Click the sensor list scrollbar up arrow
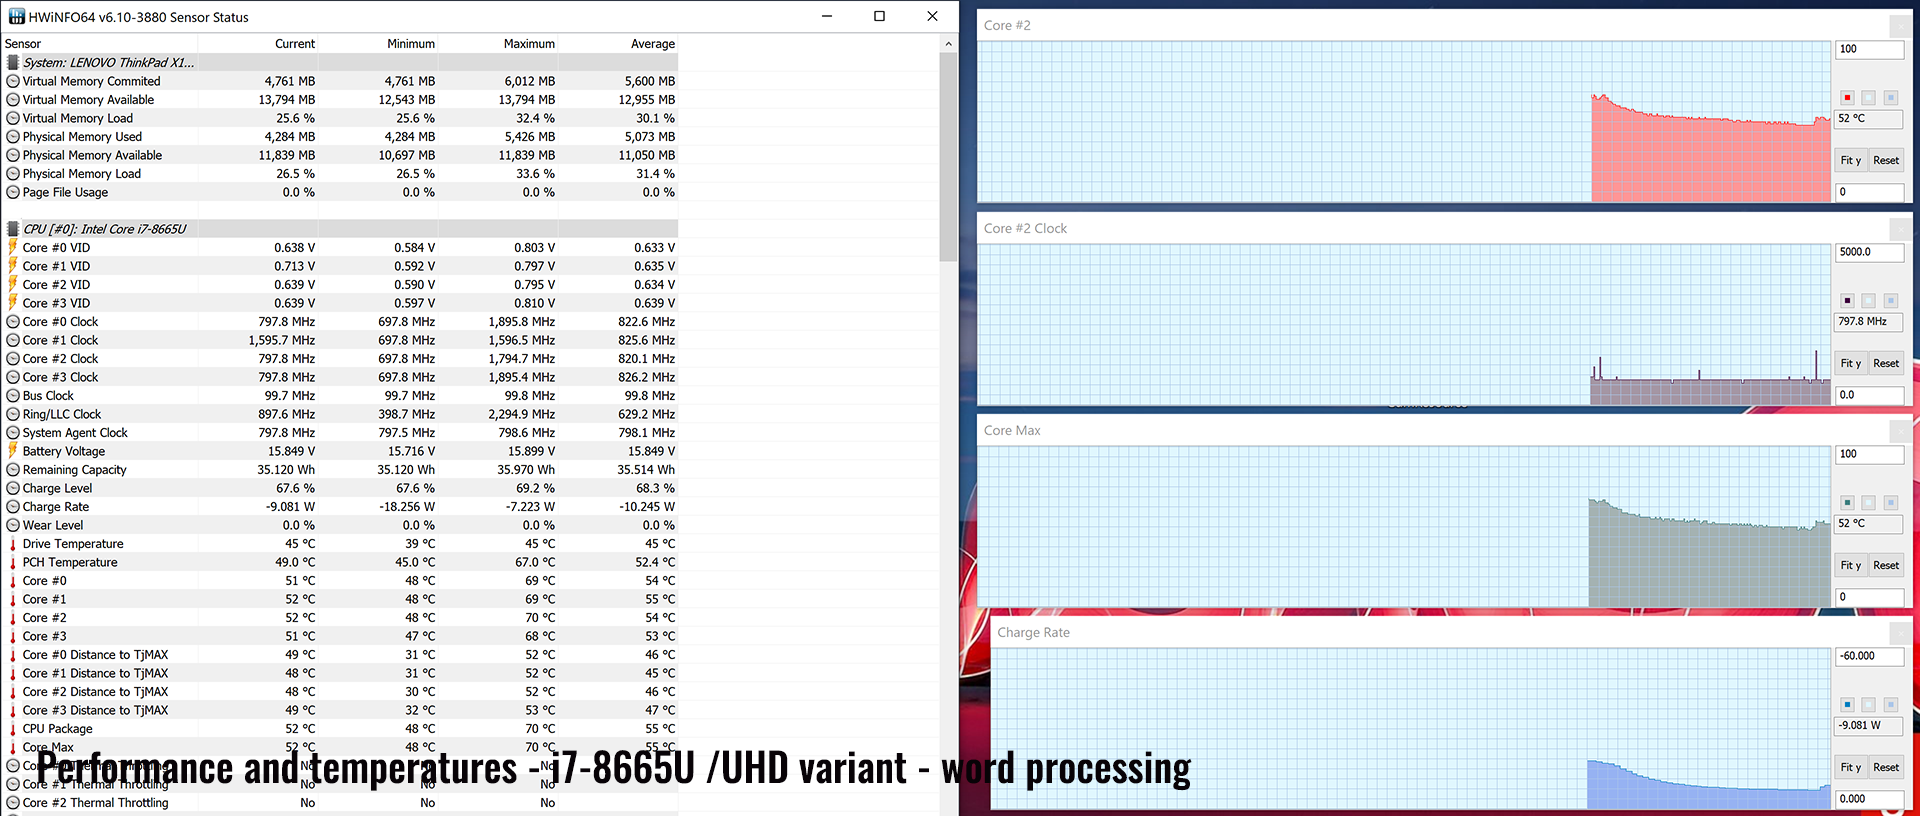The image size is (1920, 816). pos(948,44)
